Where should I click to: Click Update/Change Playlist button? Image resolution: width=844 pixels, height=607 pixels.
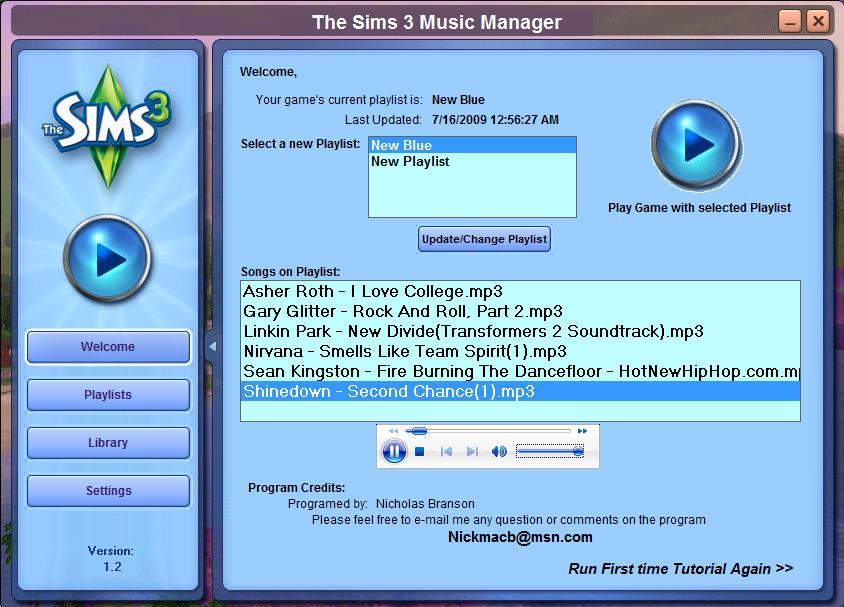coord(484,239)
